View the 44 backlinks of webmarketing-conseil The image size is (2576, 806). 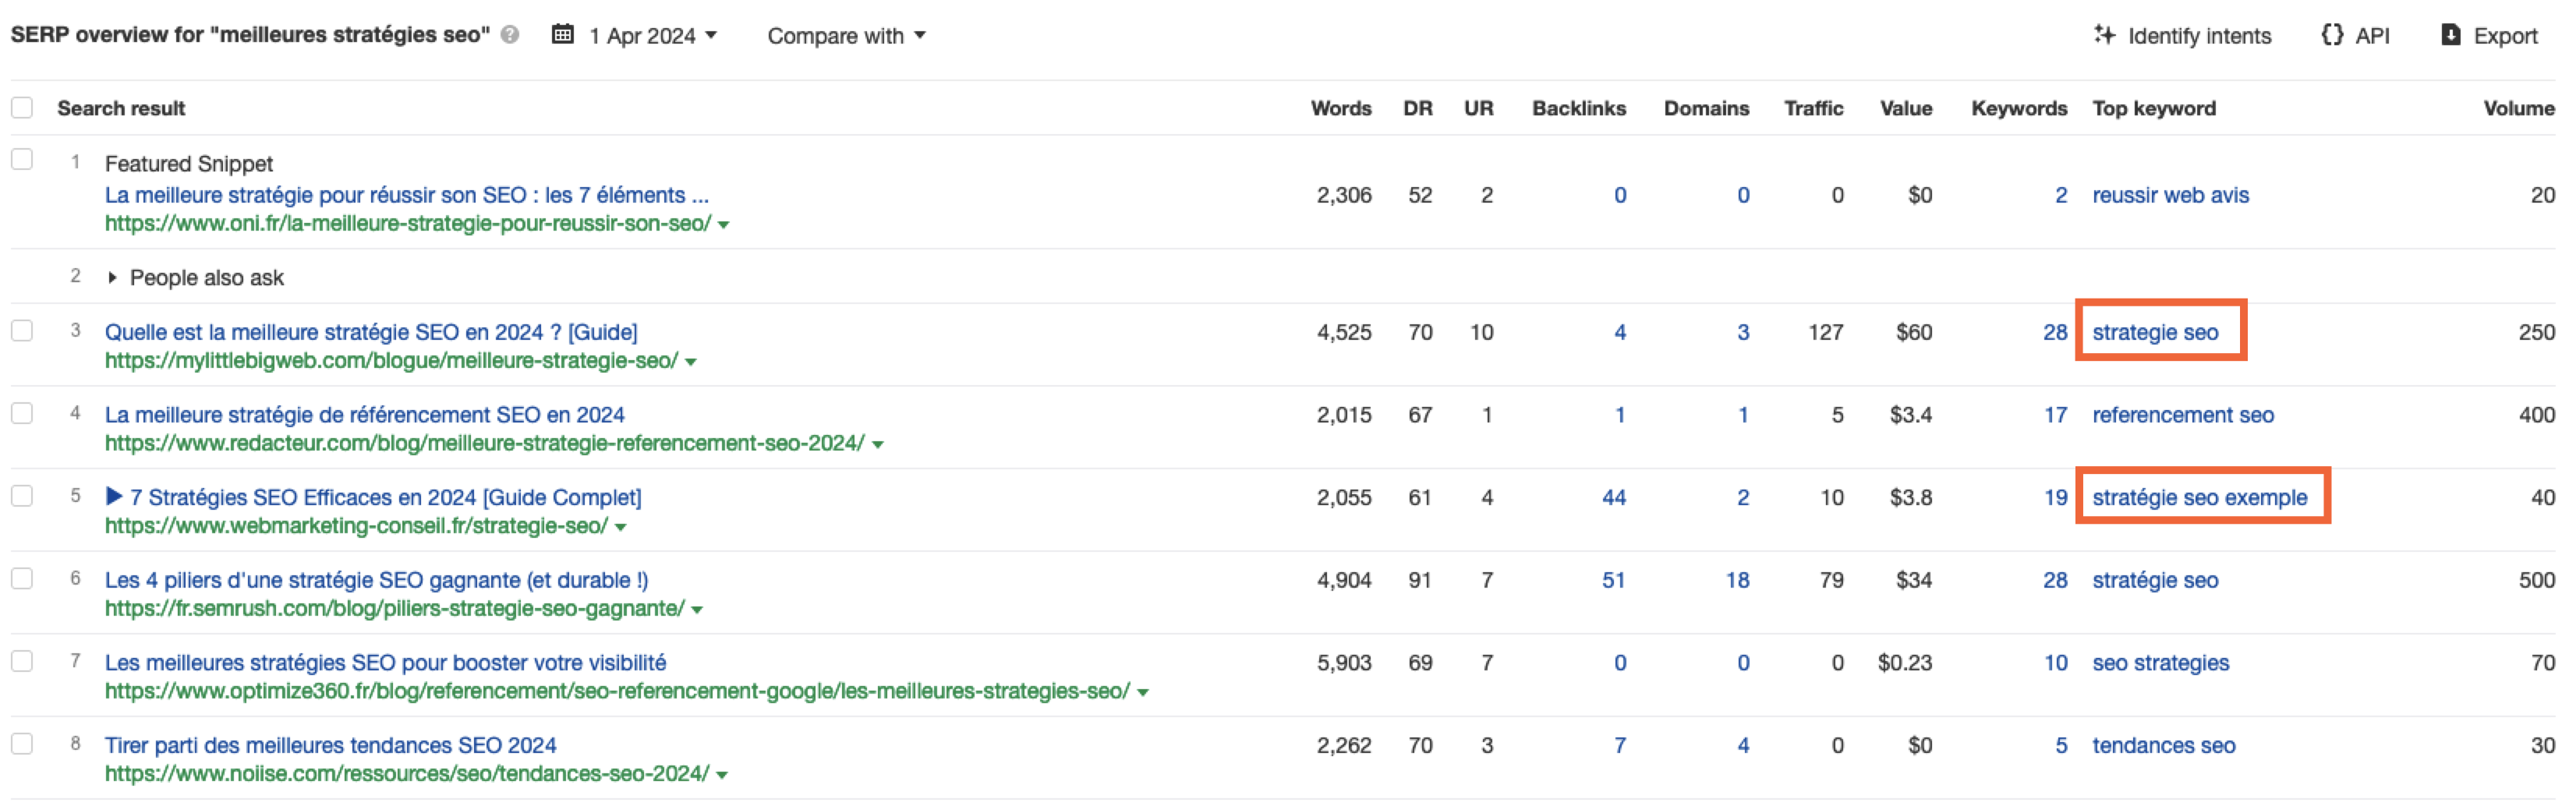1616,497
